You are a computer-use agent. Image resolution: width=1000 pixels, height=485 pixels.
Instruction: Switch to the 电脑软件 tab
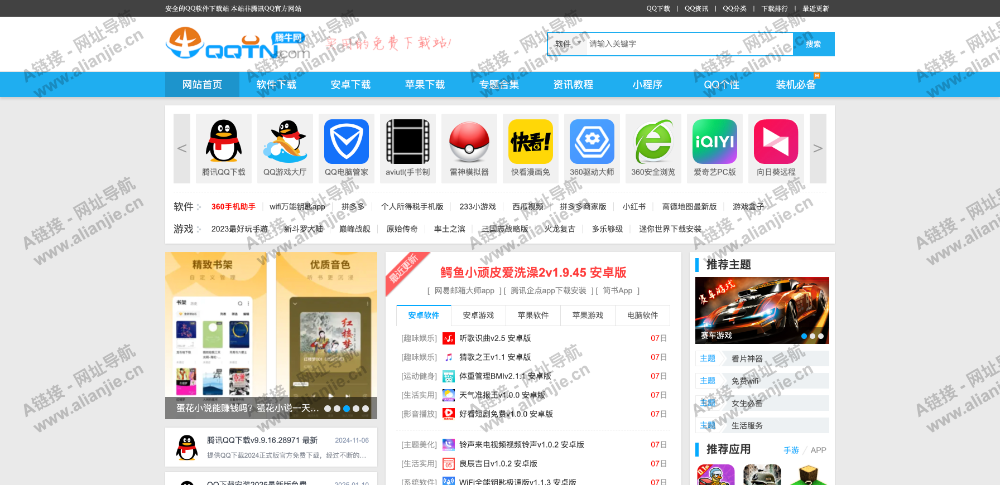(x=642, y=315)
